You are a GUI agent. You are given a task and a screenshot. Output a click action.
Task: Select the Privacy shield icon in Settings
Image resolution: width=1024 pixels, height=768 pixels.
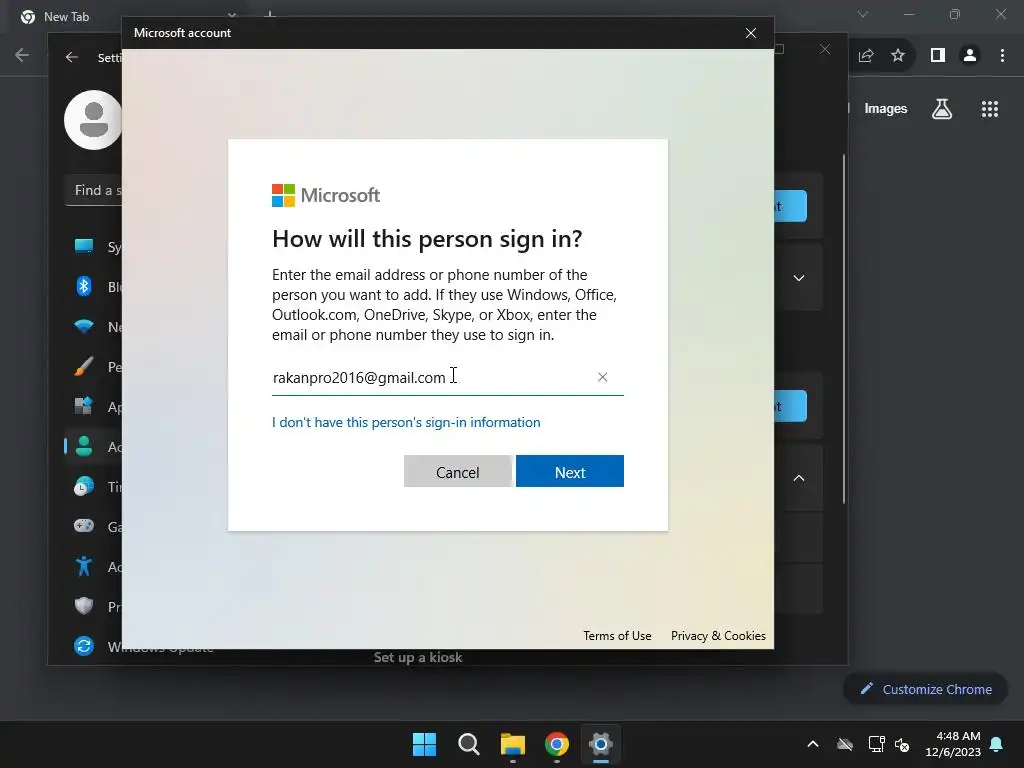click(x=84, y=605)
